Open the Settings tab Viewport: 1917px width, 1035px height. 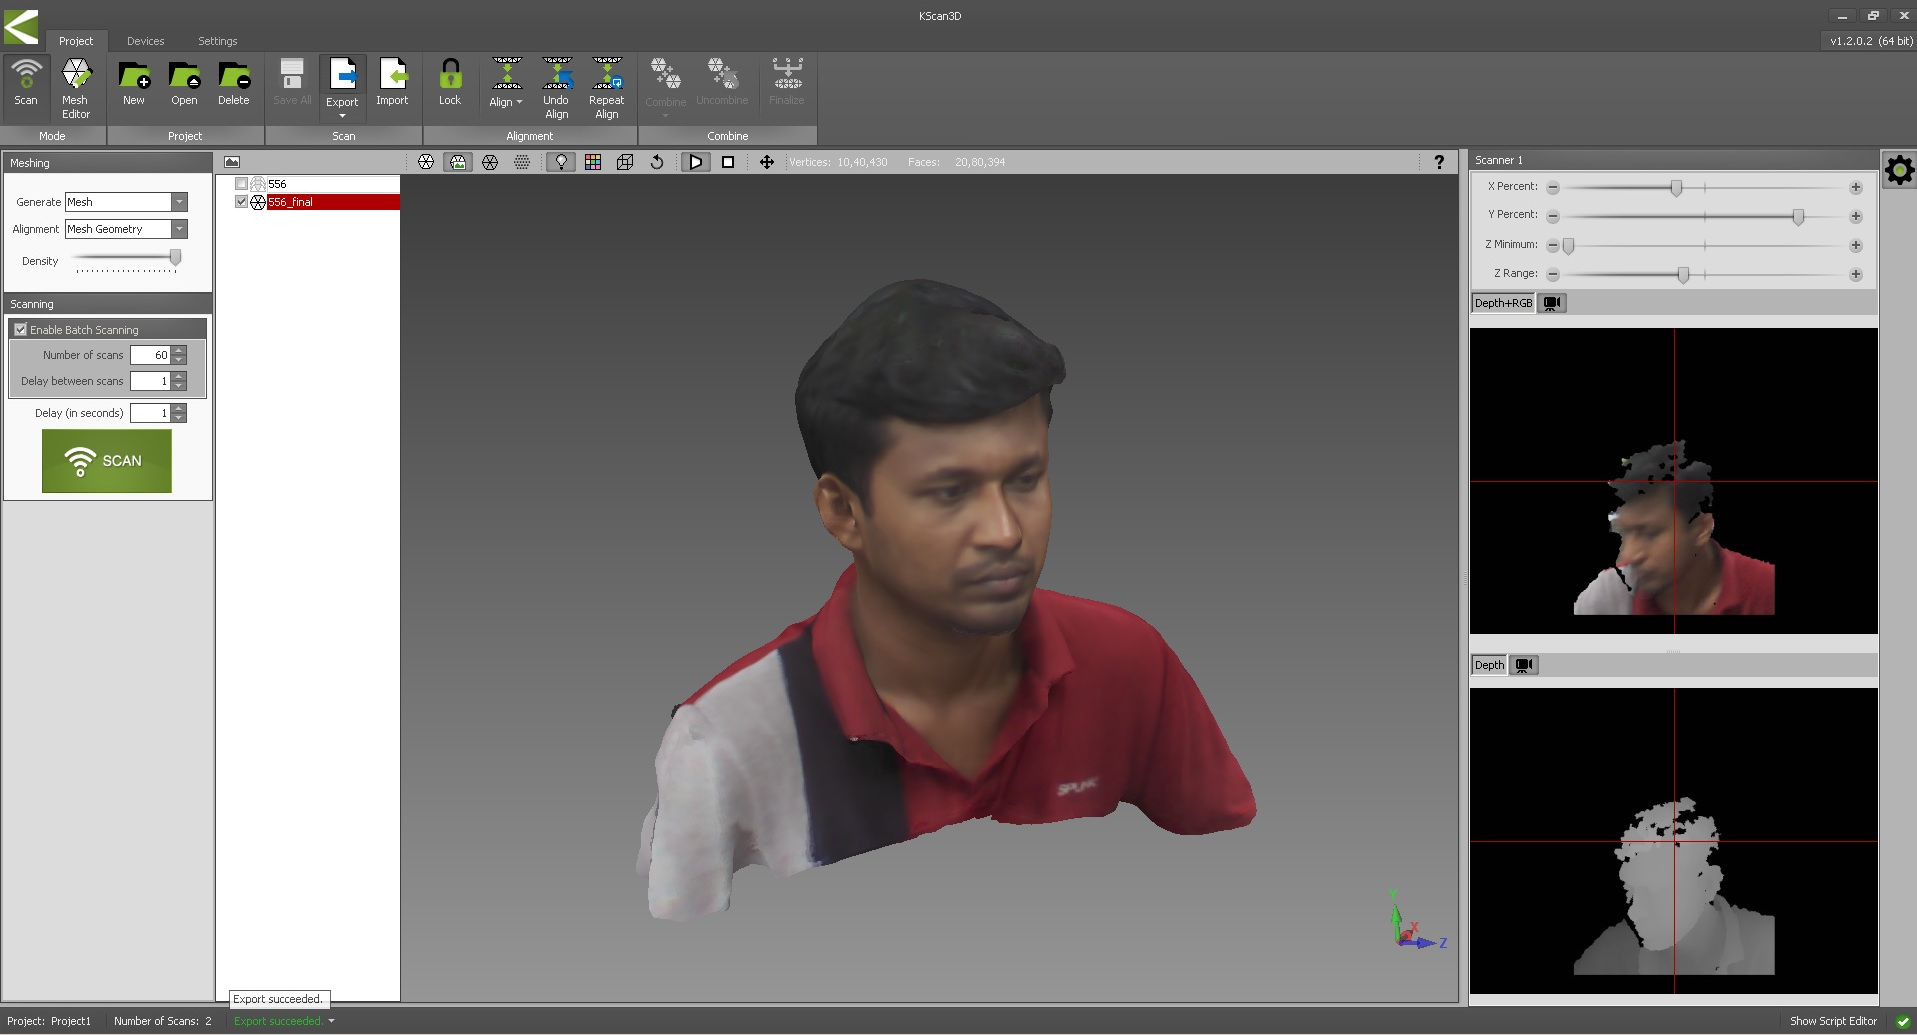tap(217, 41)
